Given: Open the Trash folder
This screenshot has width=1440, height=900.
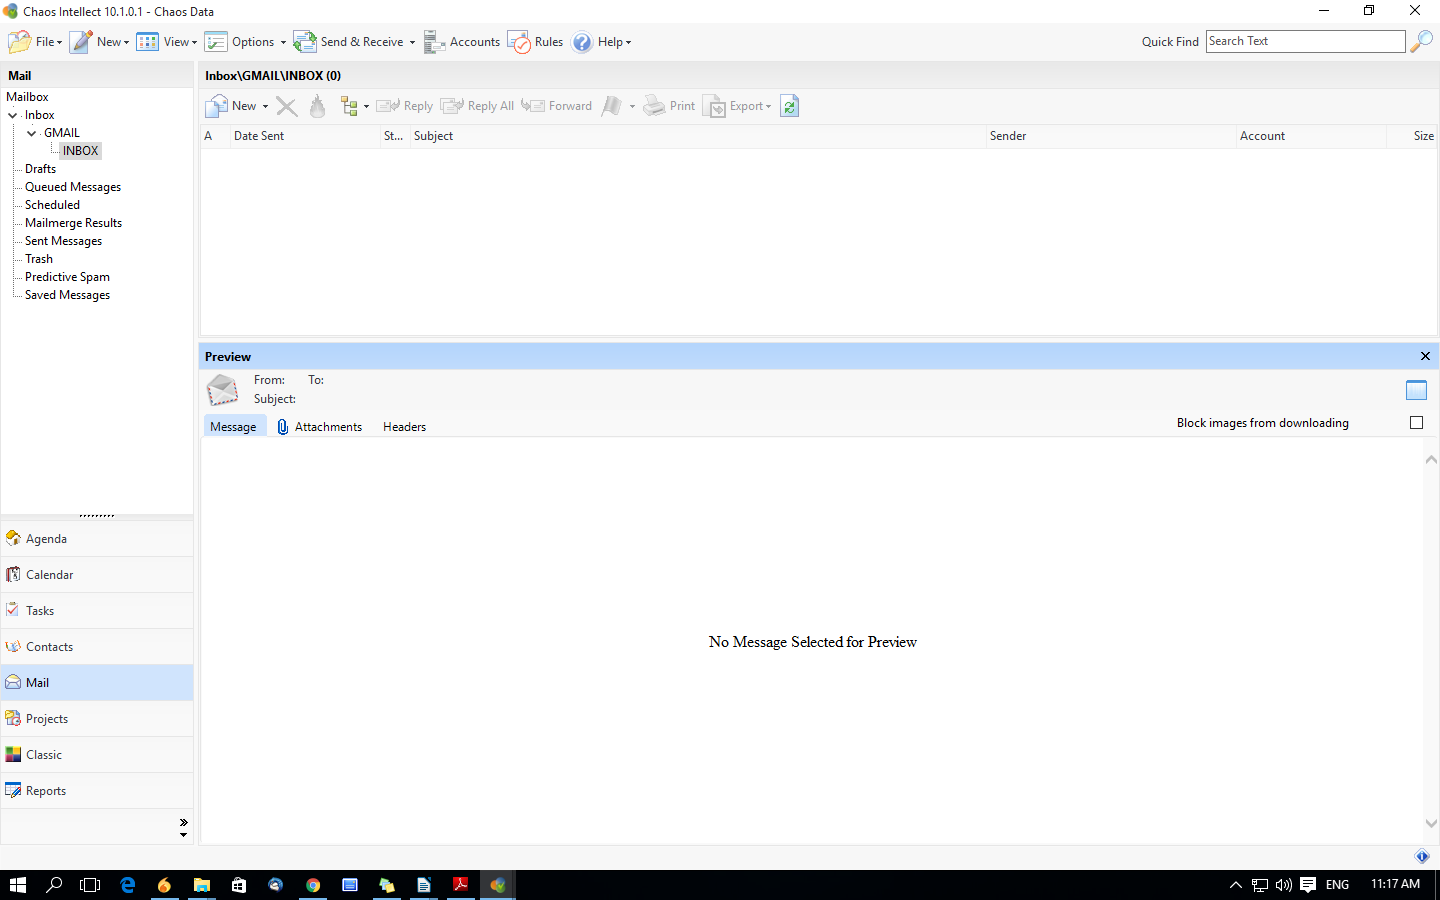Looking at the screenshot, I should [39, 259].
